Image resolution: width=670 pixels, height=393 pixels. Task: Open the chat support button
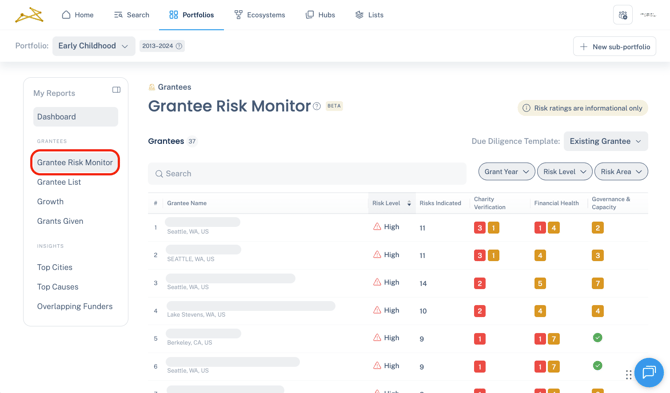pyautogui.click(x=649, y=372)
